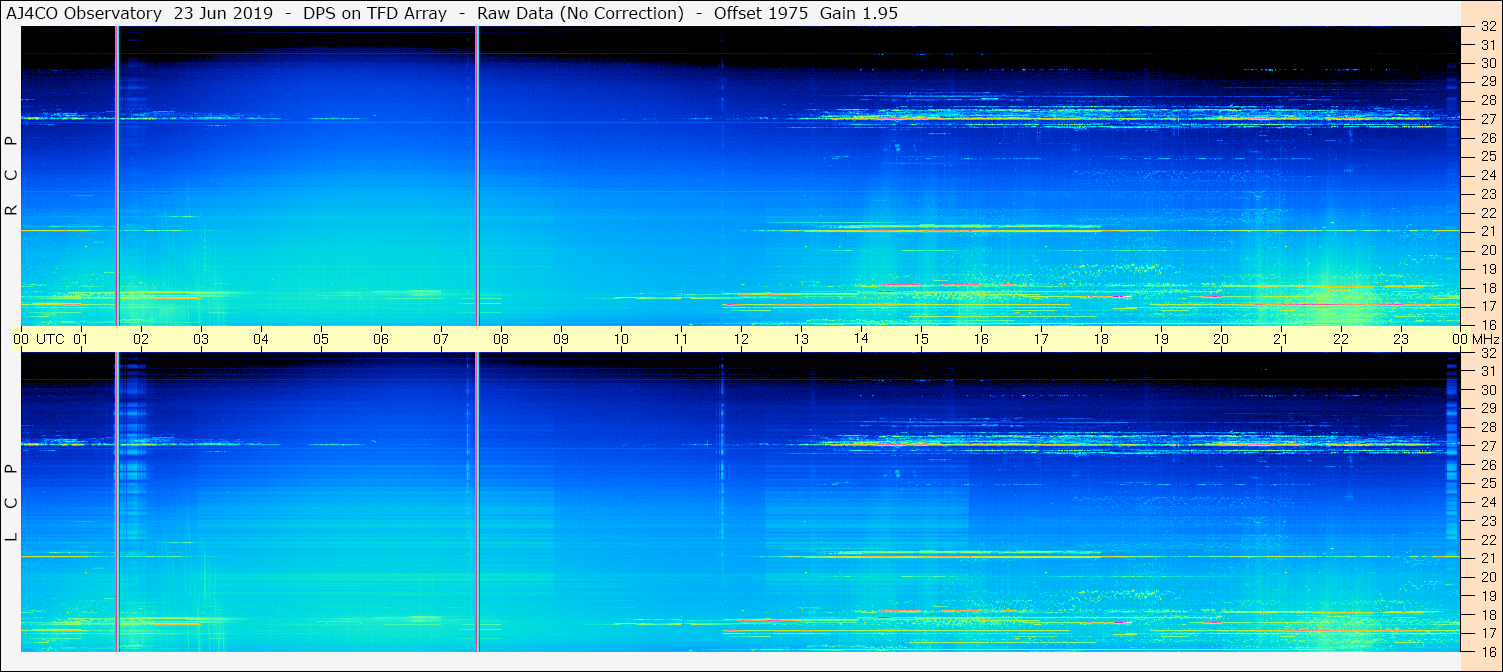Click the 23 hour tick label
Image resolution: width=1503 pixels, height=672 pixels.
click(1401, 339)
